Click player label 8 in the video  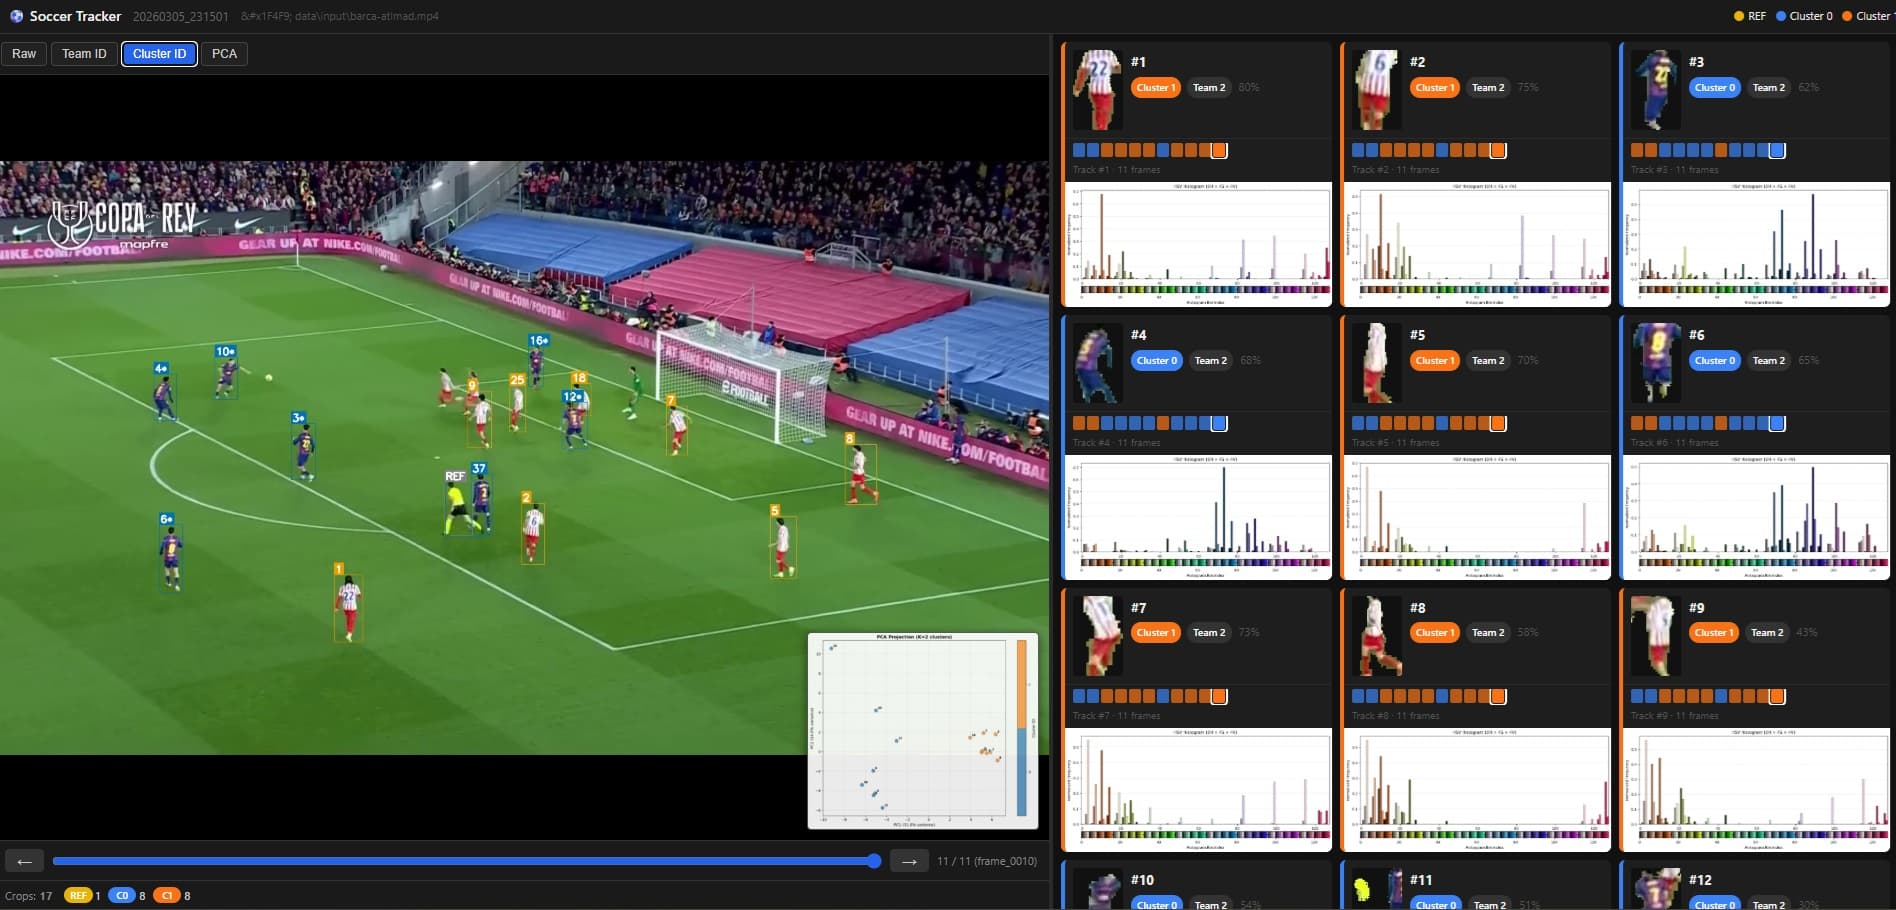[x=850, y=439]
